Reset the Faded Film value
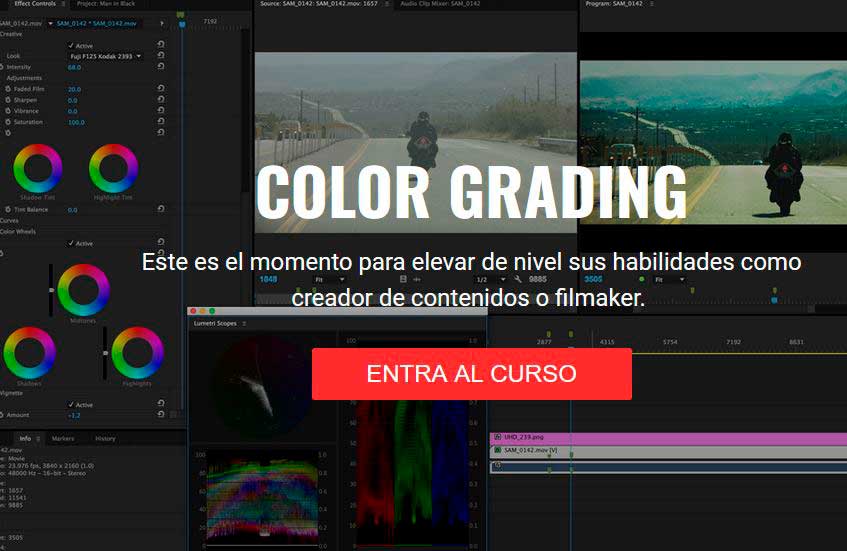This screenshot has height=551, width=847. point(161,89)
